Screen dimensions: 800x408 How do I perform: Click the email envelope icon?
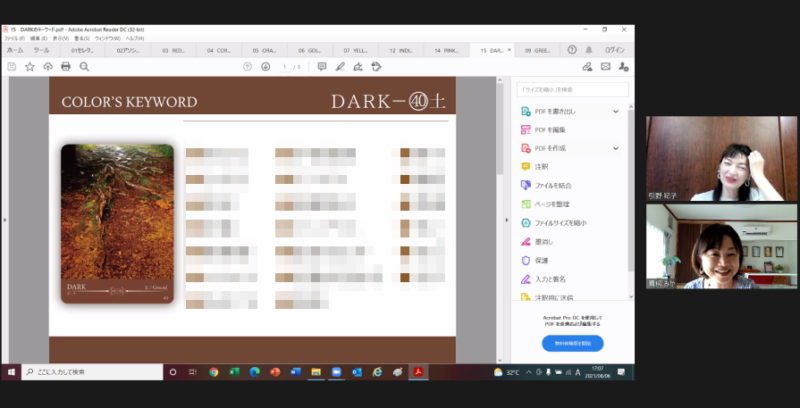point(605,67)
